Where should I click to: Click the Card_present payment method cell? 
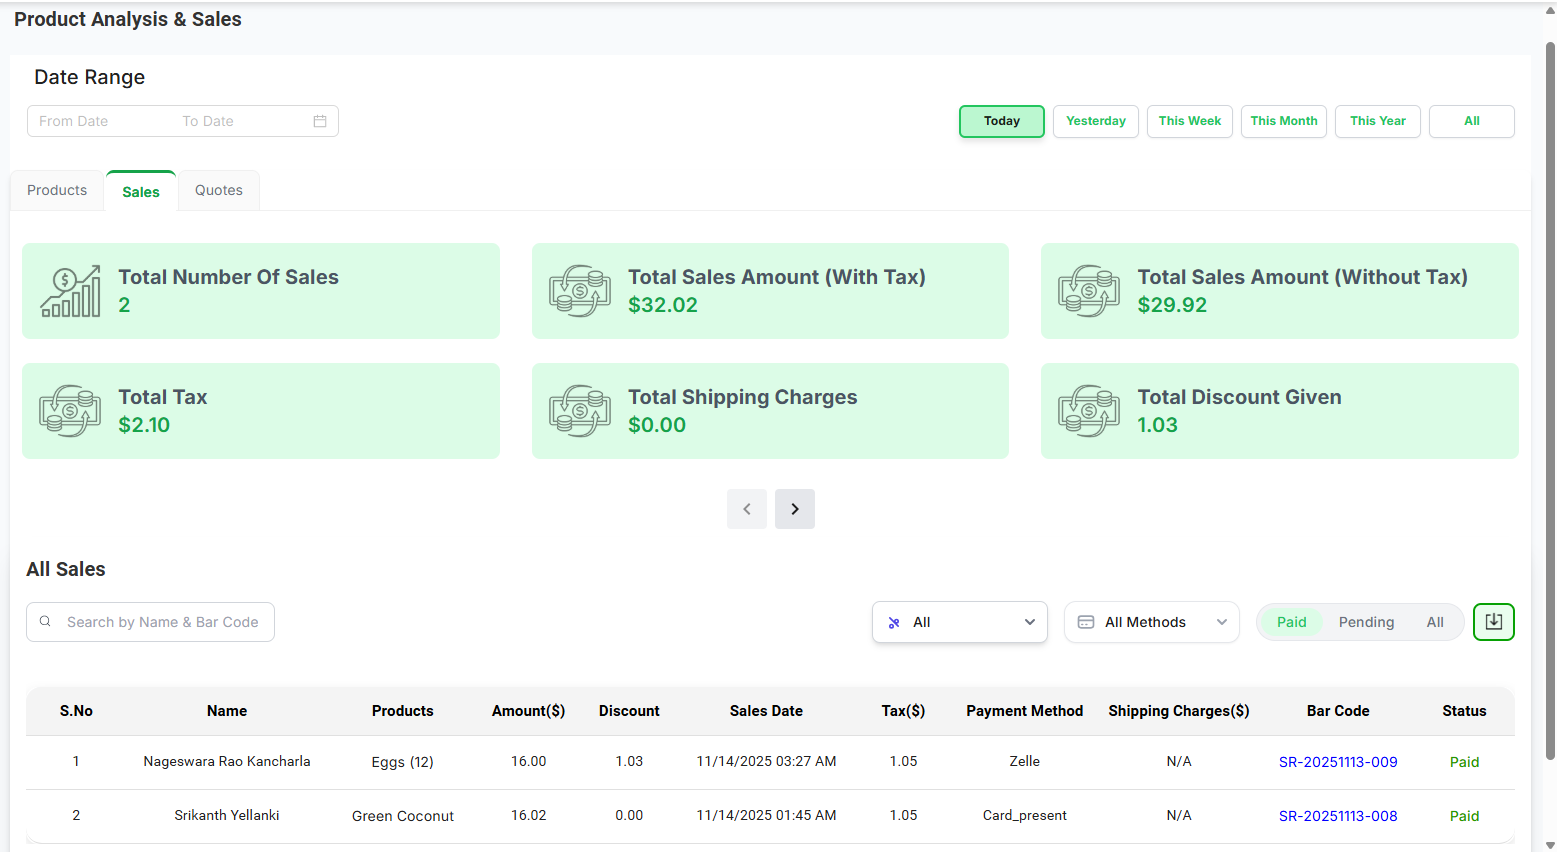click(x=1024, y=816)
